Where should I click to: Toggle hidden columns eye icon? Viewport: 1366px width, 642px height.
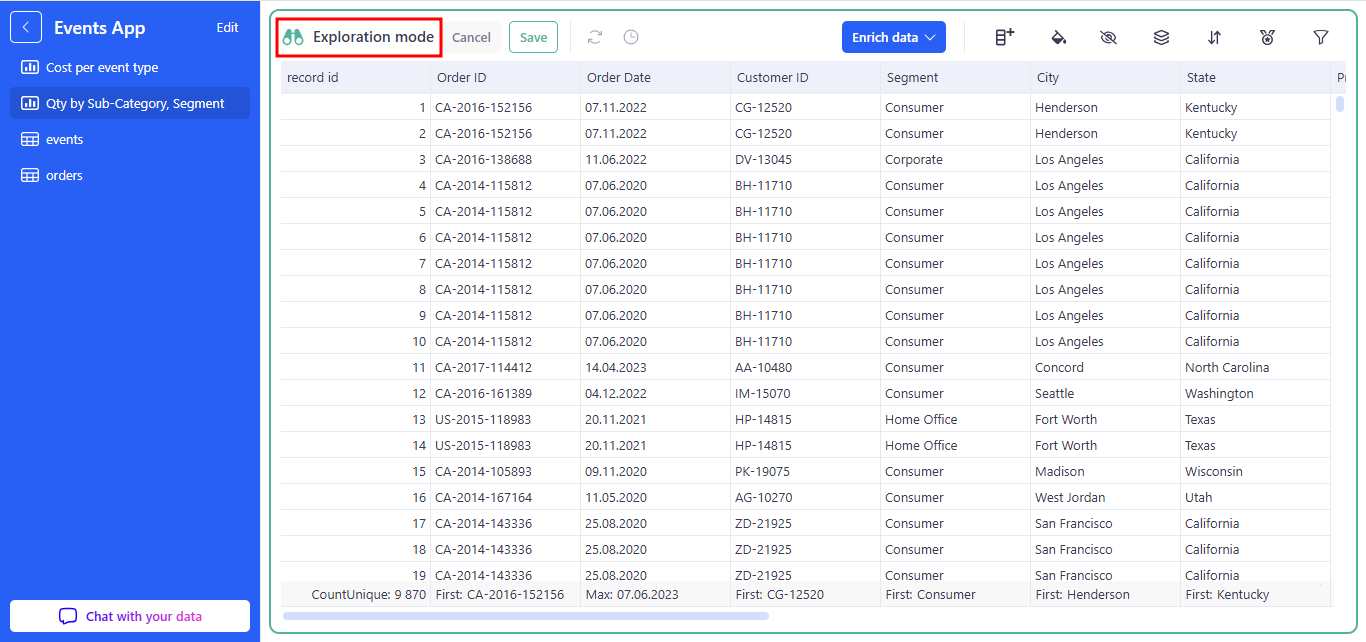pyautogui.click(x=1108, y=37)
